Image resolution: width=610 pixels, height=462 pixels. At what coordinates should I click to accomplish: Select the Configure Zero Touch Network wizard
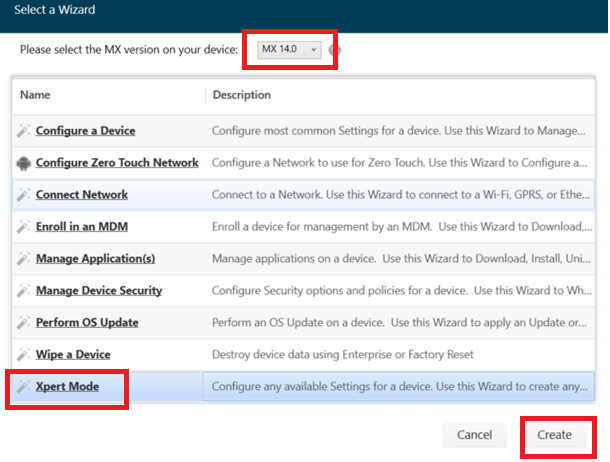pyautogui.click(x=117, y=163)
